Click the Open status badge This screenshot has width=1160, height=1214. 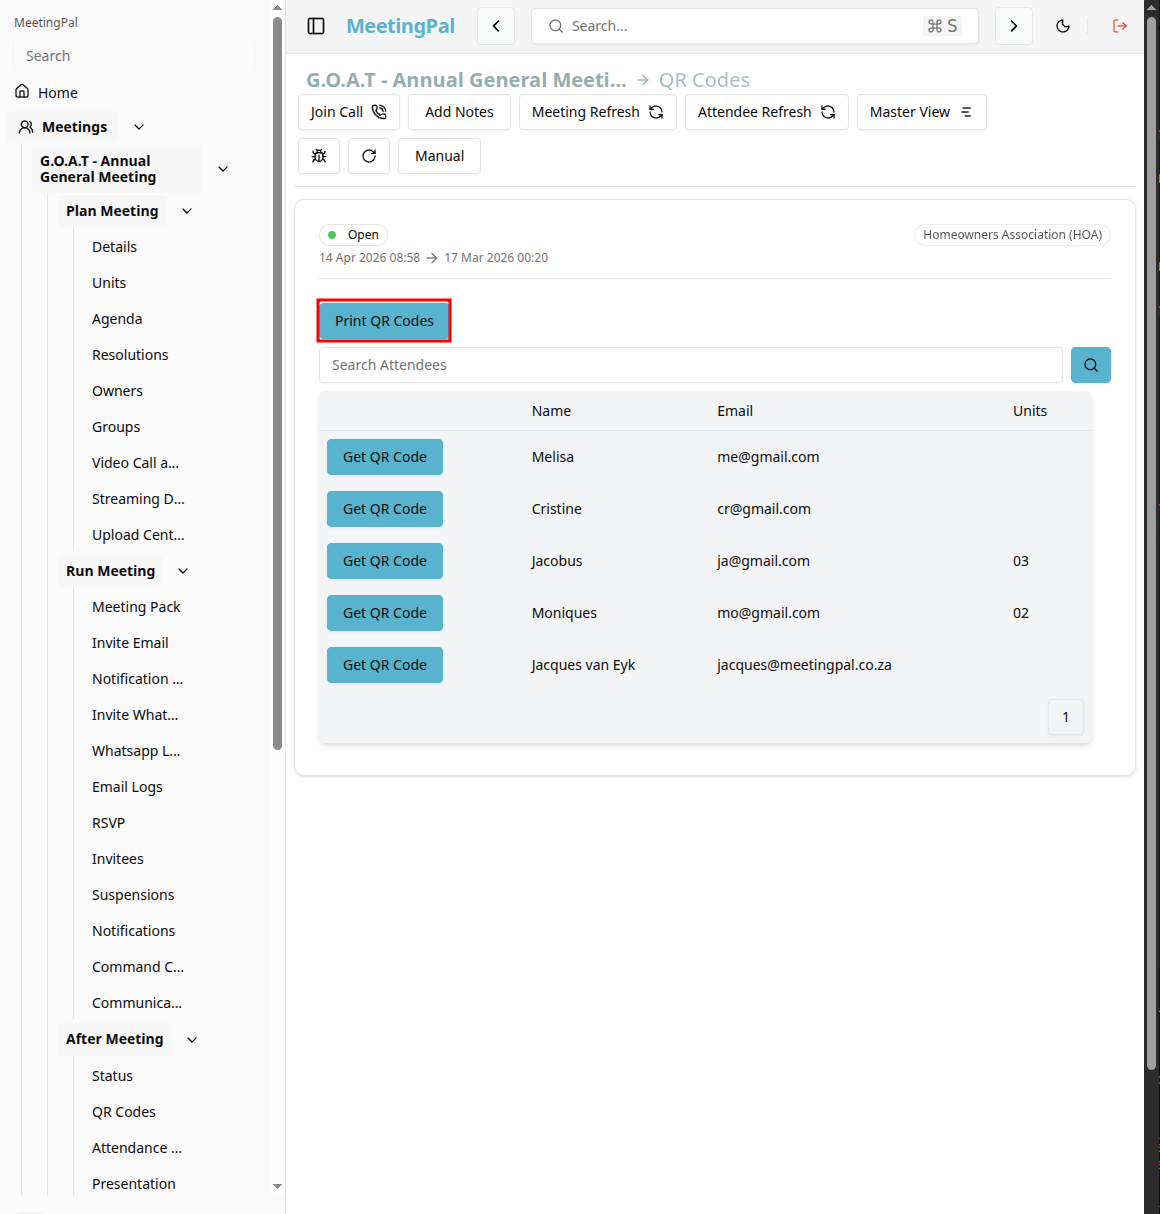(353, 235)
